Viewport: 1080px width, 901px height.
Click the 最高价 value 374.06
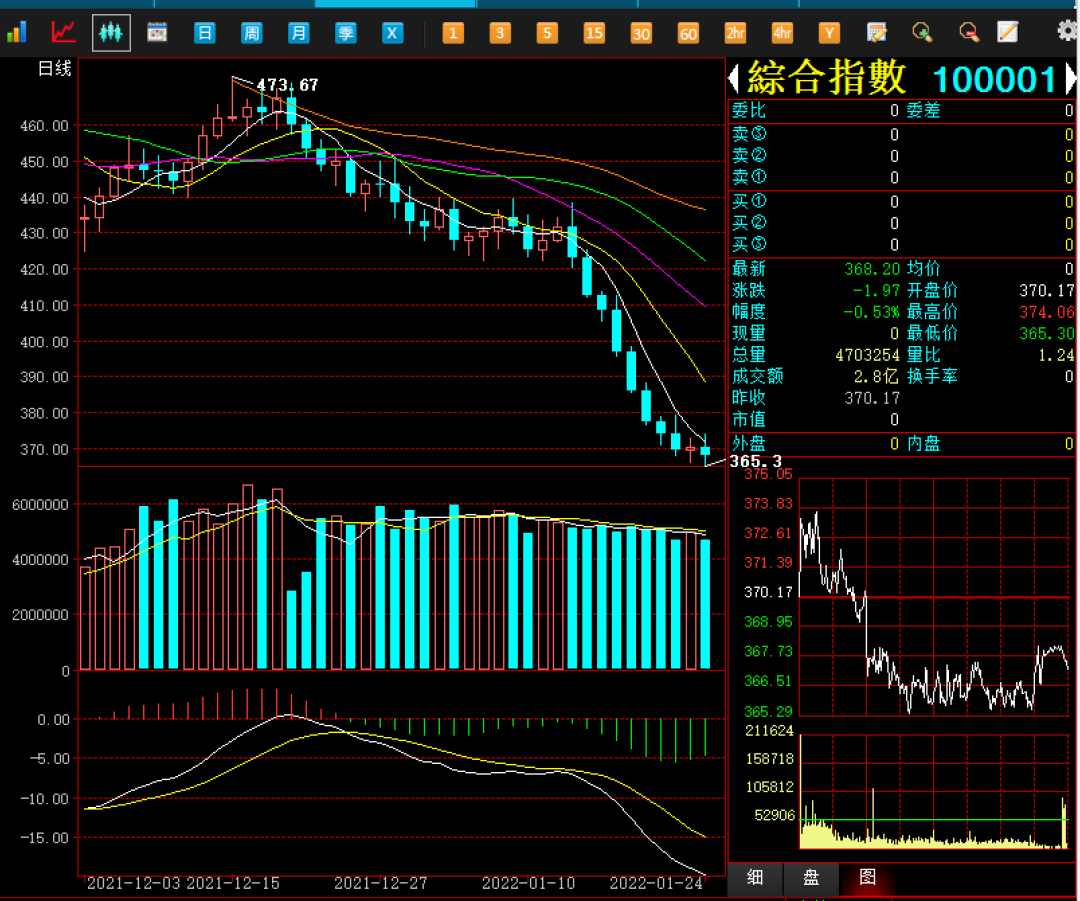pyautogui.click(x=1047, y=312)
